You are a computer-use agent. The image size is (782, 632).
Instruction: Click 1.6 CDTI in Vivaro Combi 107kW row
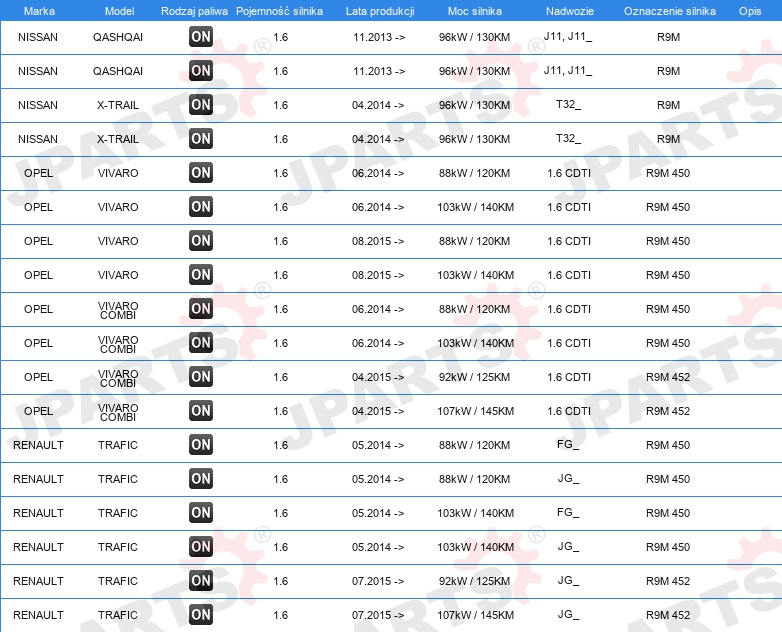[x=569, y=411]
